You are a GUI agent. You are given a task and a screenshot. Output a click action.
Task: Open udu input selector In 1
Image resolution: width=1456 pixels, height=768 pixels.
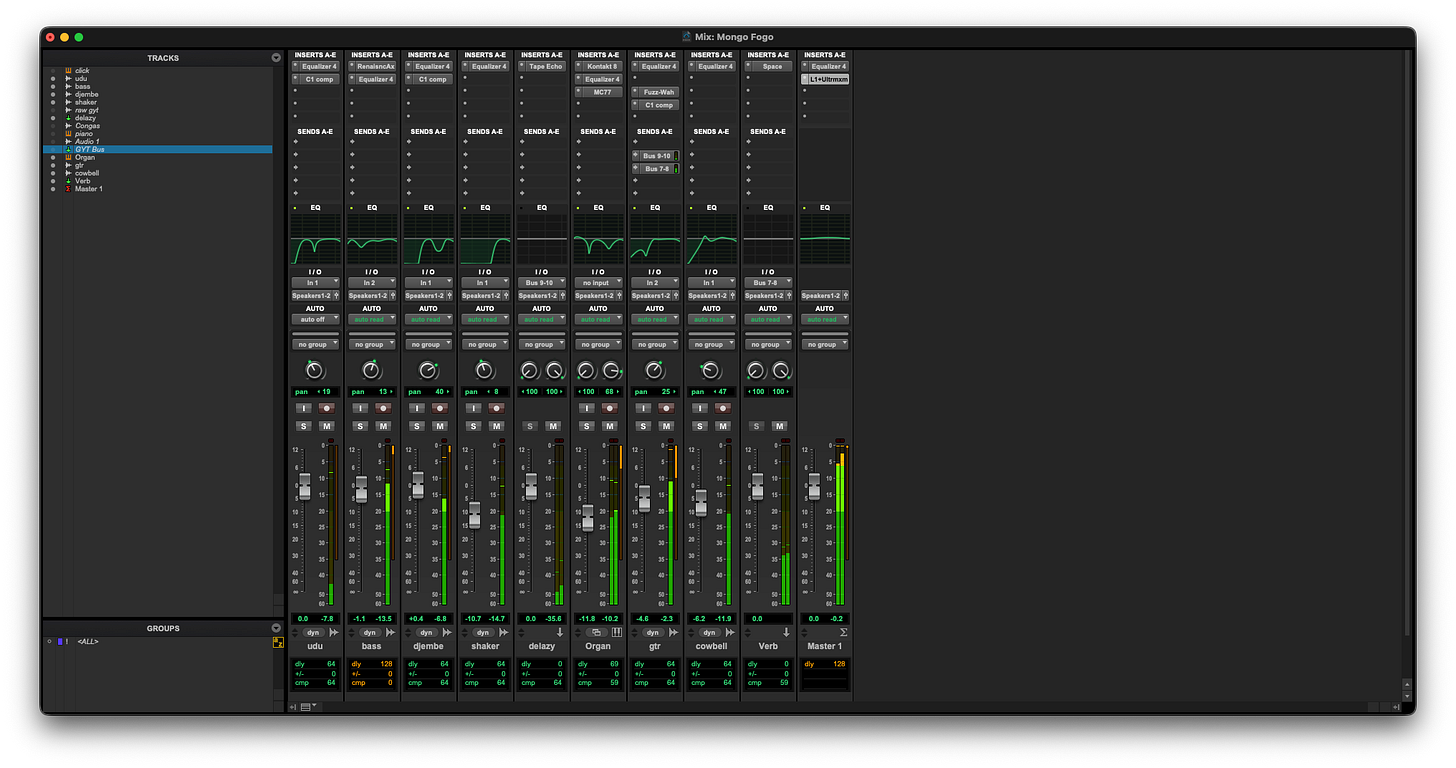pos(315,283)
